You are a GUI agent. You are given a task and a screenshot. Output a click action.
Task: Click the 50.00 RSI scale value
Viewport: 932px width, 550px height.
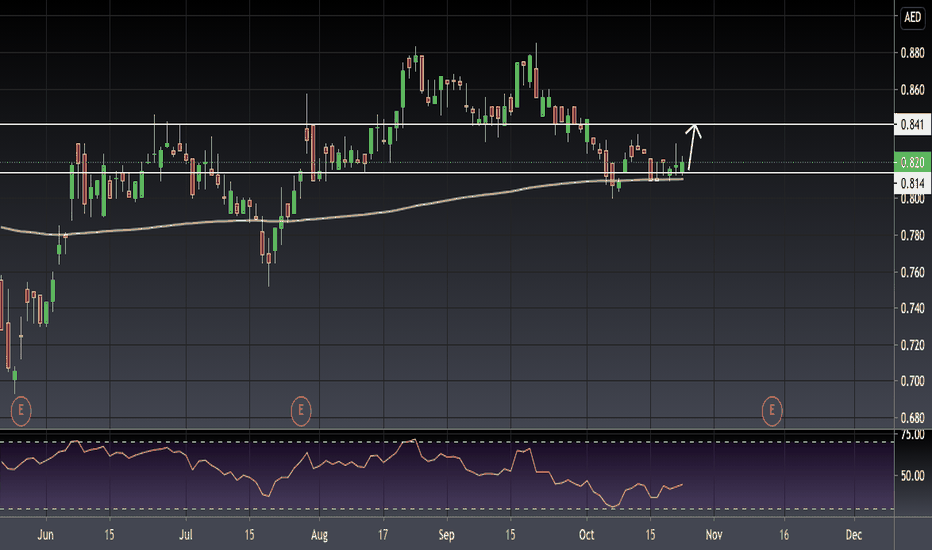point(912,476)
